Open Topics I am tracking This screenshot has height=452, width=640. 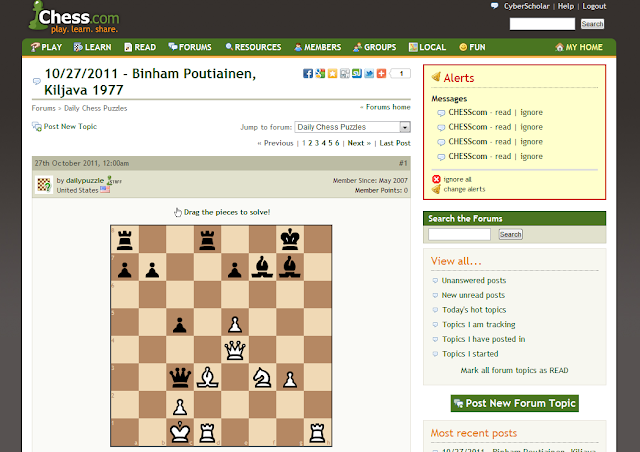[479, 325]
